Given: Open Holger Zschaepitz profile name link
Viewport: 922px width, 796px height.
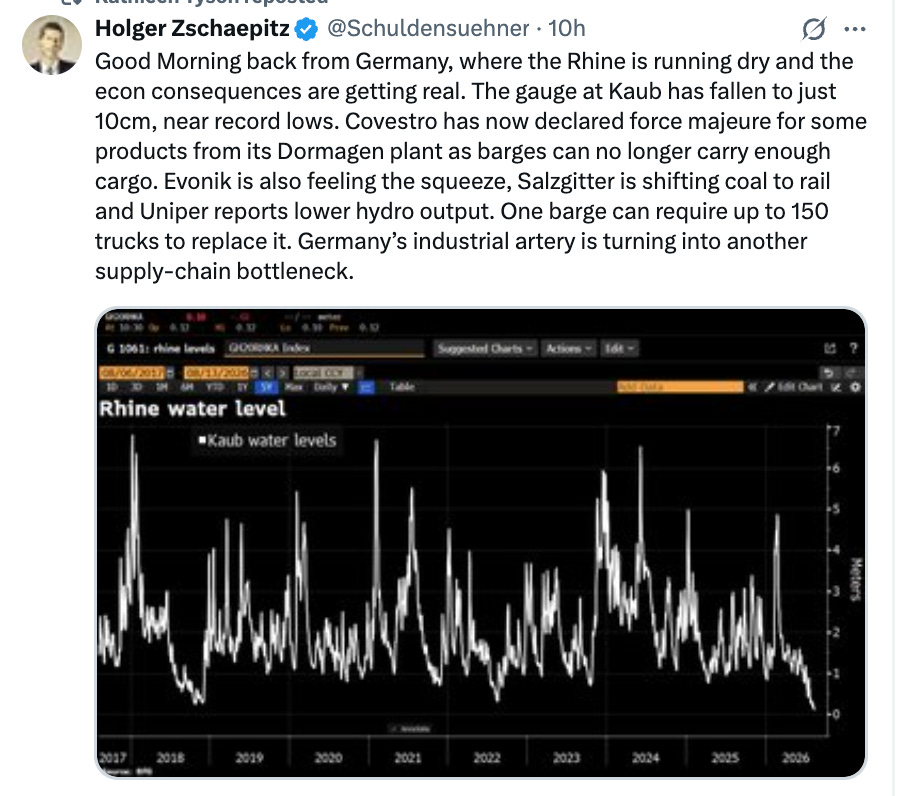Looking at the screenshot, I should pyautogui.click(x=192, y=28).
